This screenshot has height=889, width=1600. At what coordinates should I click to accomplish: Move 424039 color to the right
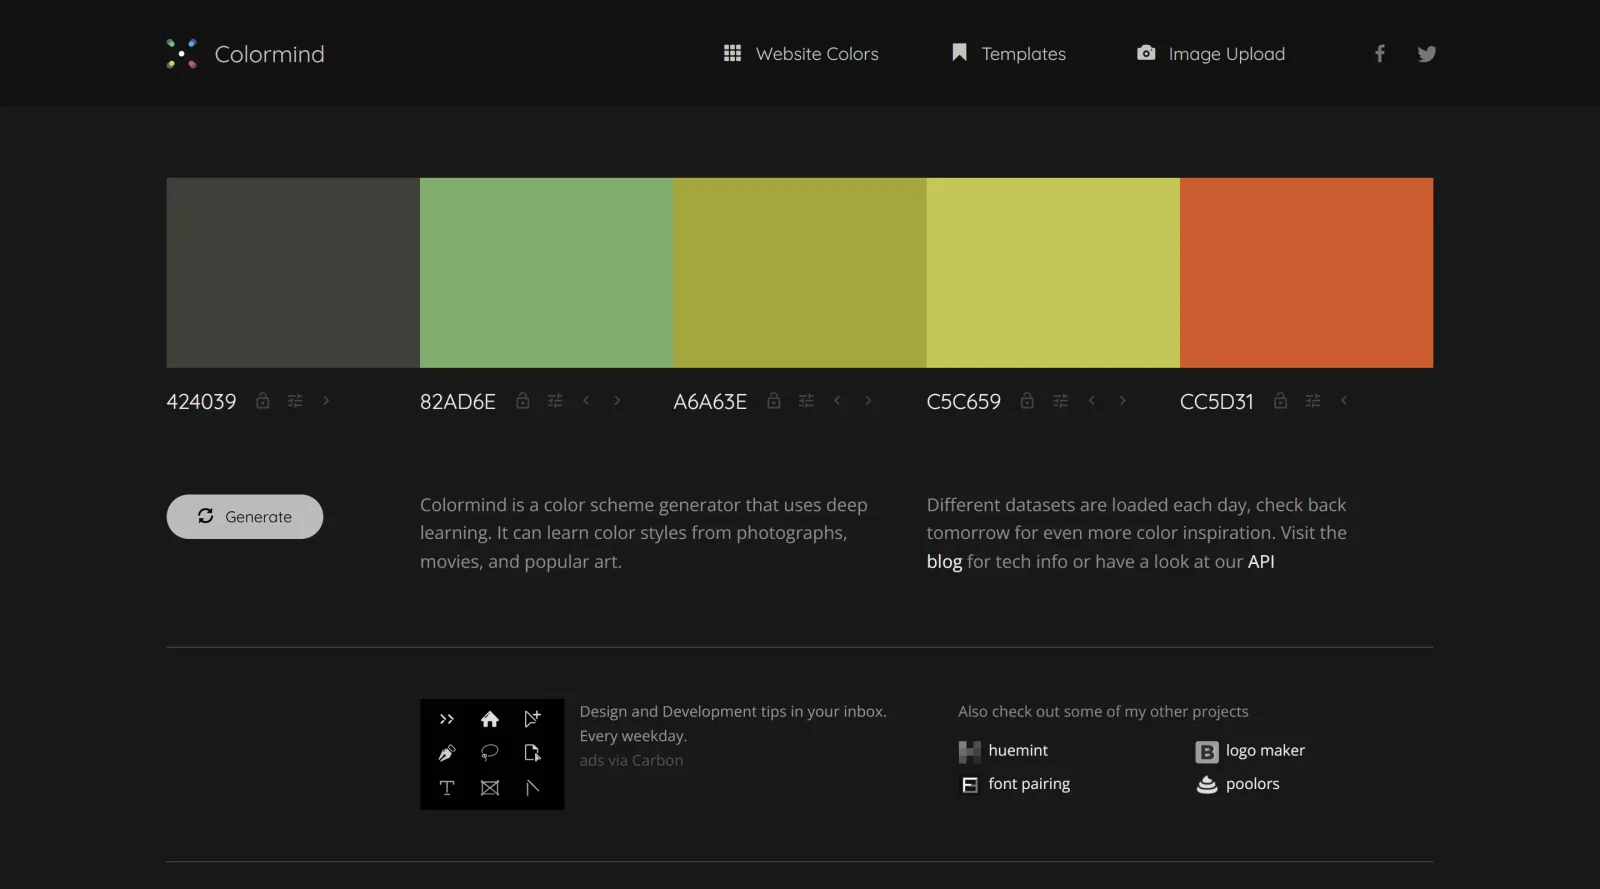click(326, 401)
